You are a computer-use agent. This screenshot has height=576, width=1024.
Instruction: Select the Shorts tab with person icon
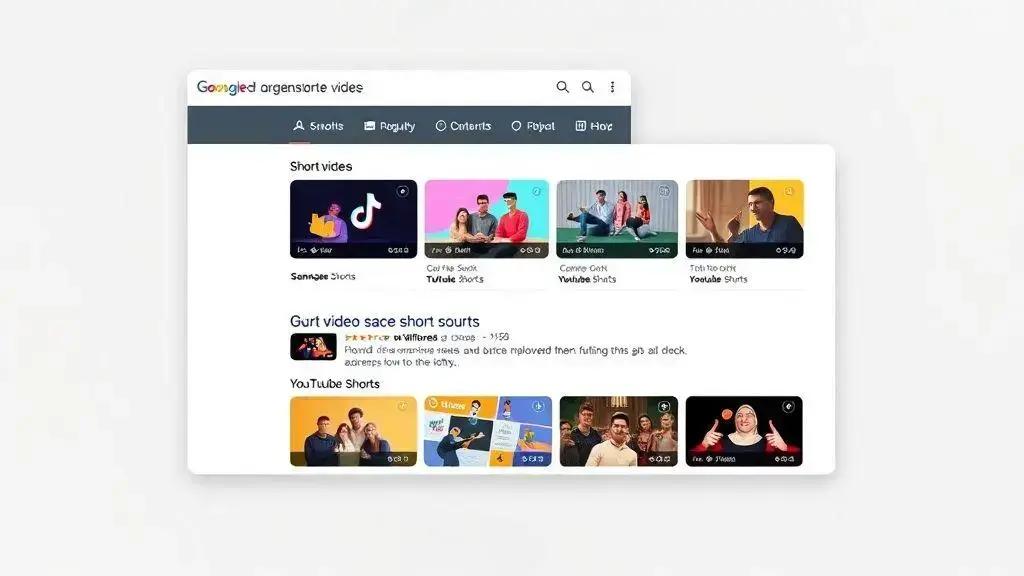point(318,126)
